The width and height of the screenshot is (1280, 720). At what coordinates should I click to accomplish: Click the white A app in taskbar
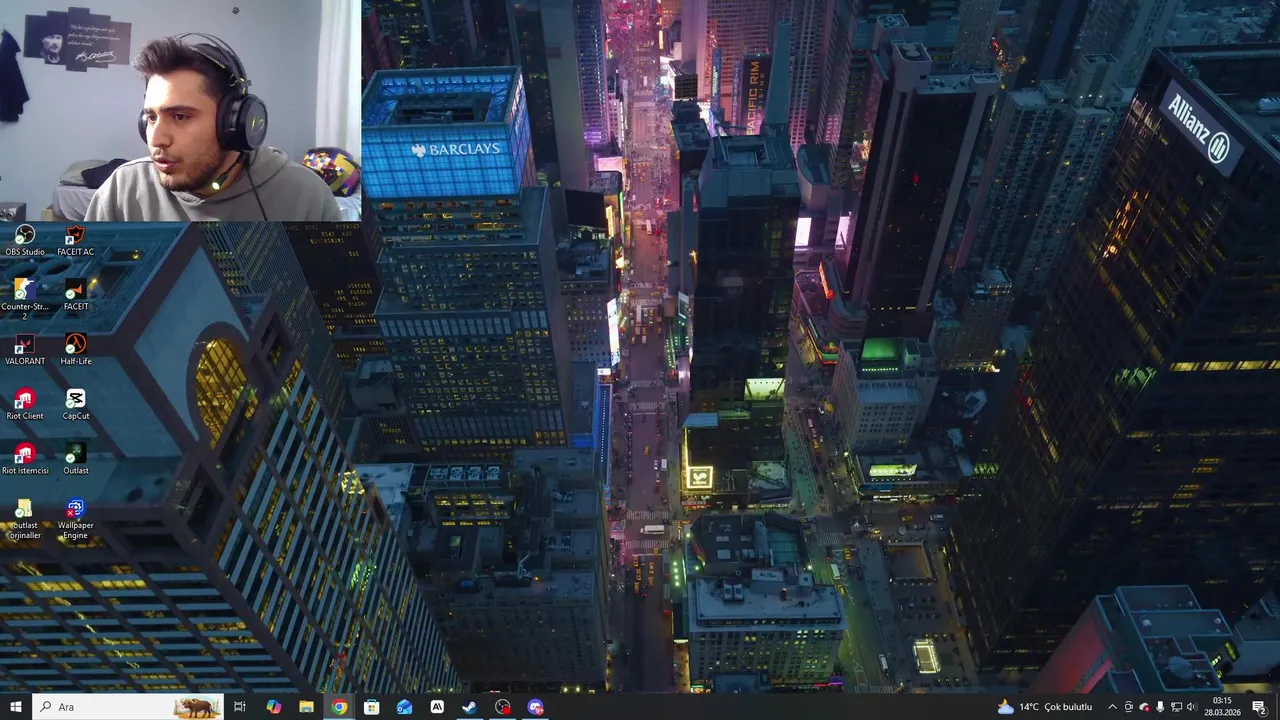[x=437, y=707]
